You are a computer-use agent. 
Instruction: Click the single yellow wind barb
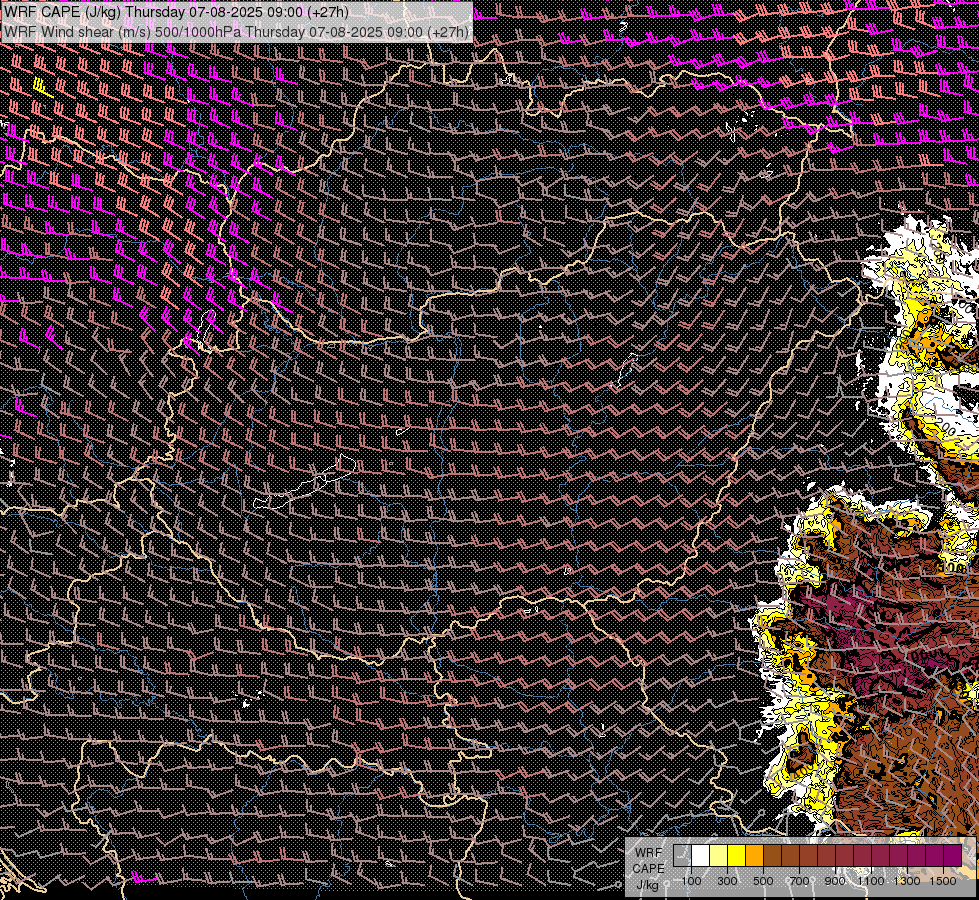pyautogui.click(x=42, y=88)
